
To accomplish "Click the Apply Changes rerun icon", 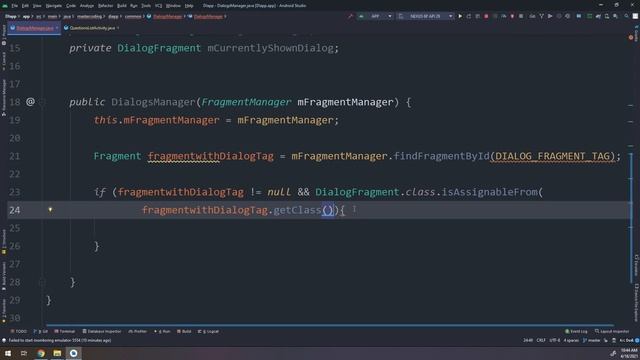I will [x=469, y=16].
